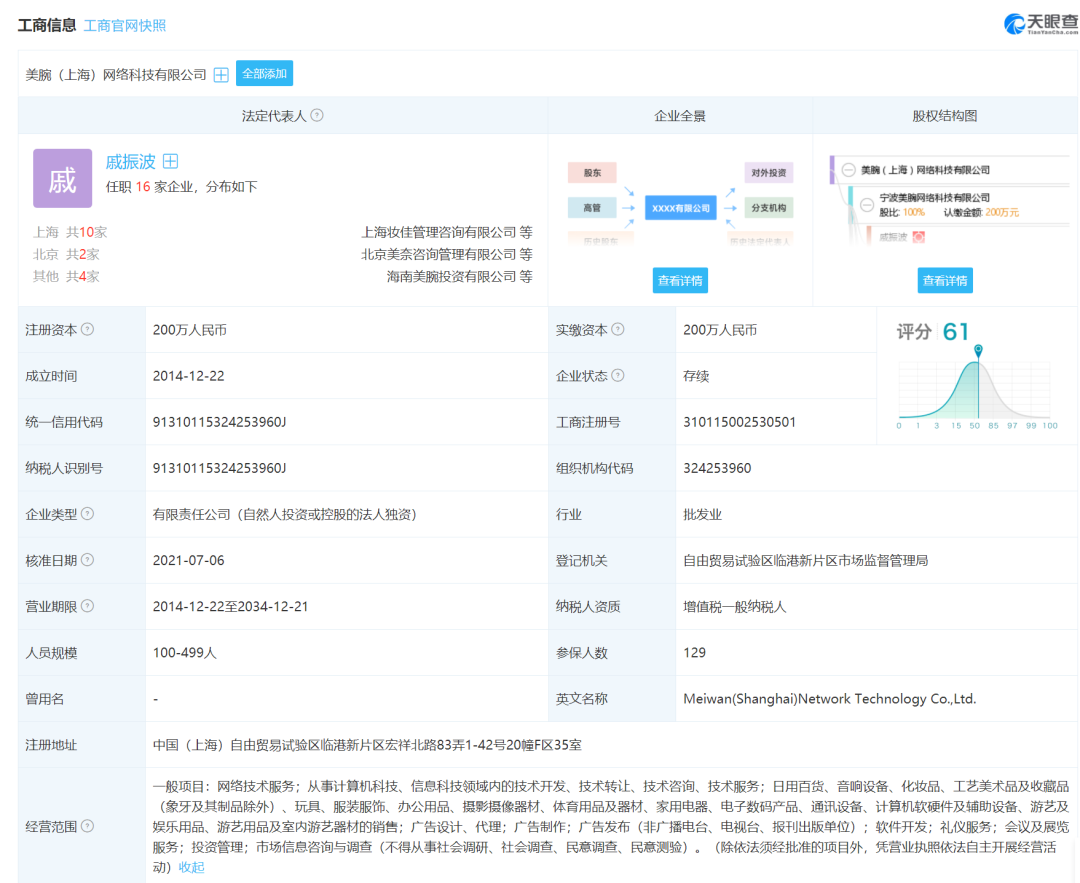Click the 其他 共4家 row
Viewport: 1080px width, 883px height.
[66, 276]
